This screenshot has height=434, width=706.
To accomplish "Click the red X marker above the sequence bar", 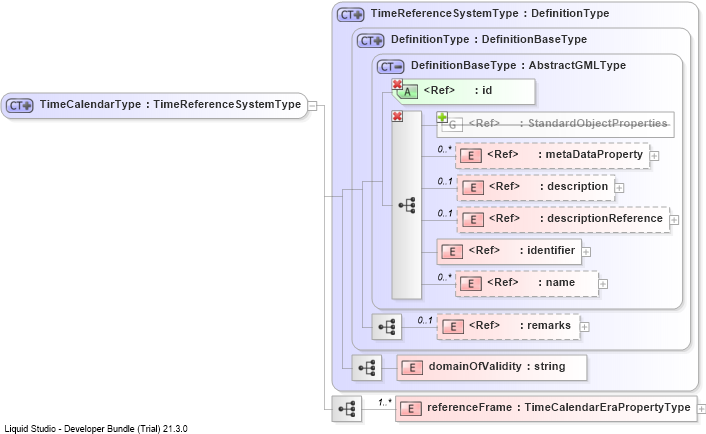I will click(397, 117).
